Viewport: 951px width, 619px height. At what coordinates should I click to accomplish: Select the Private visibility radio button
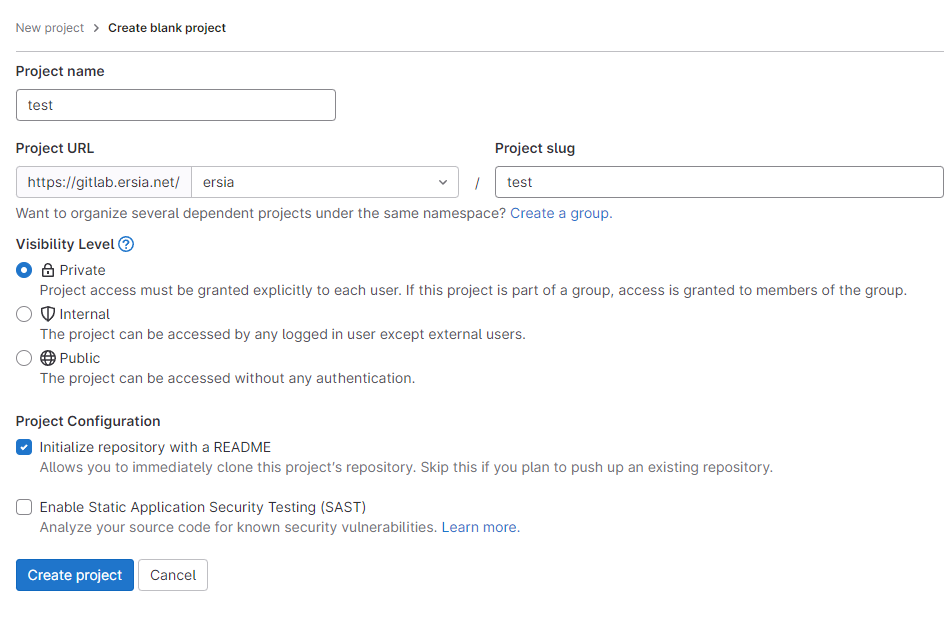(24, 270)
